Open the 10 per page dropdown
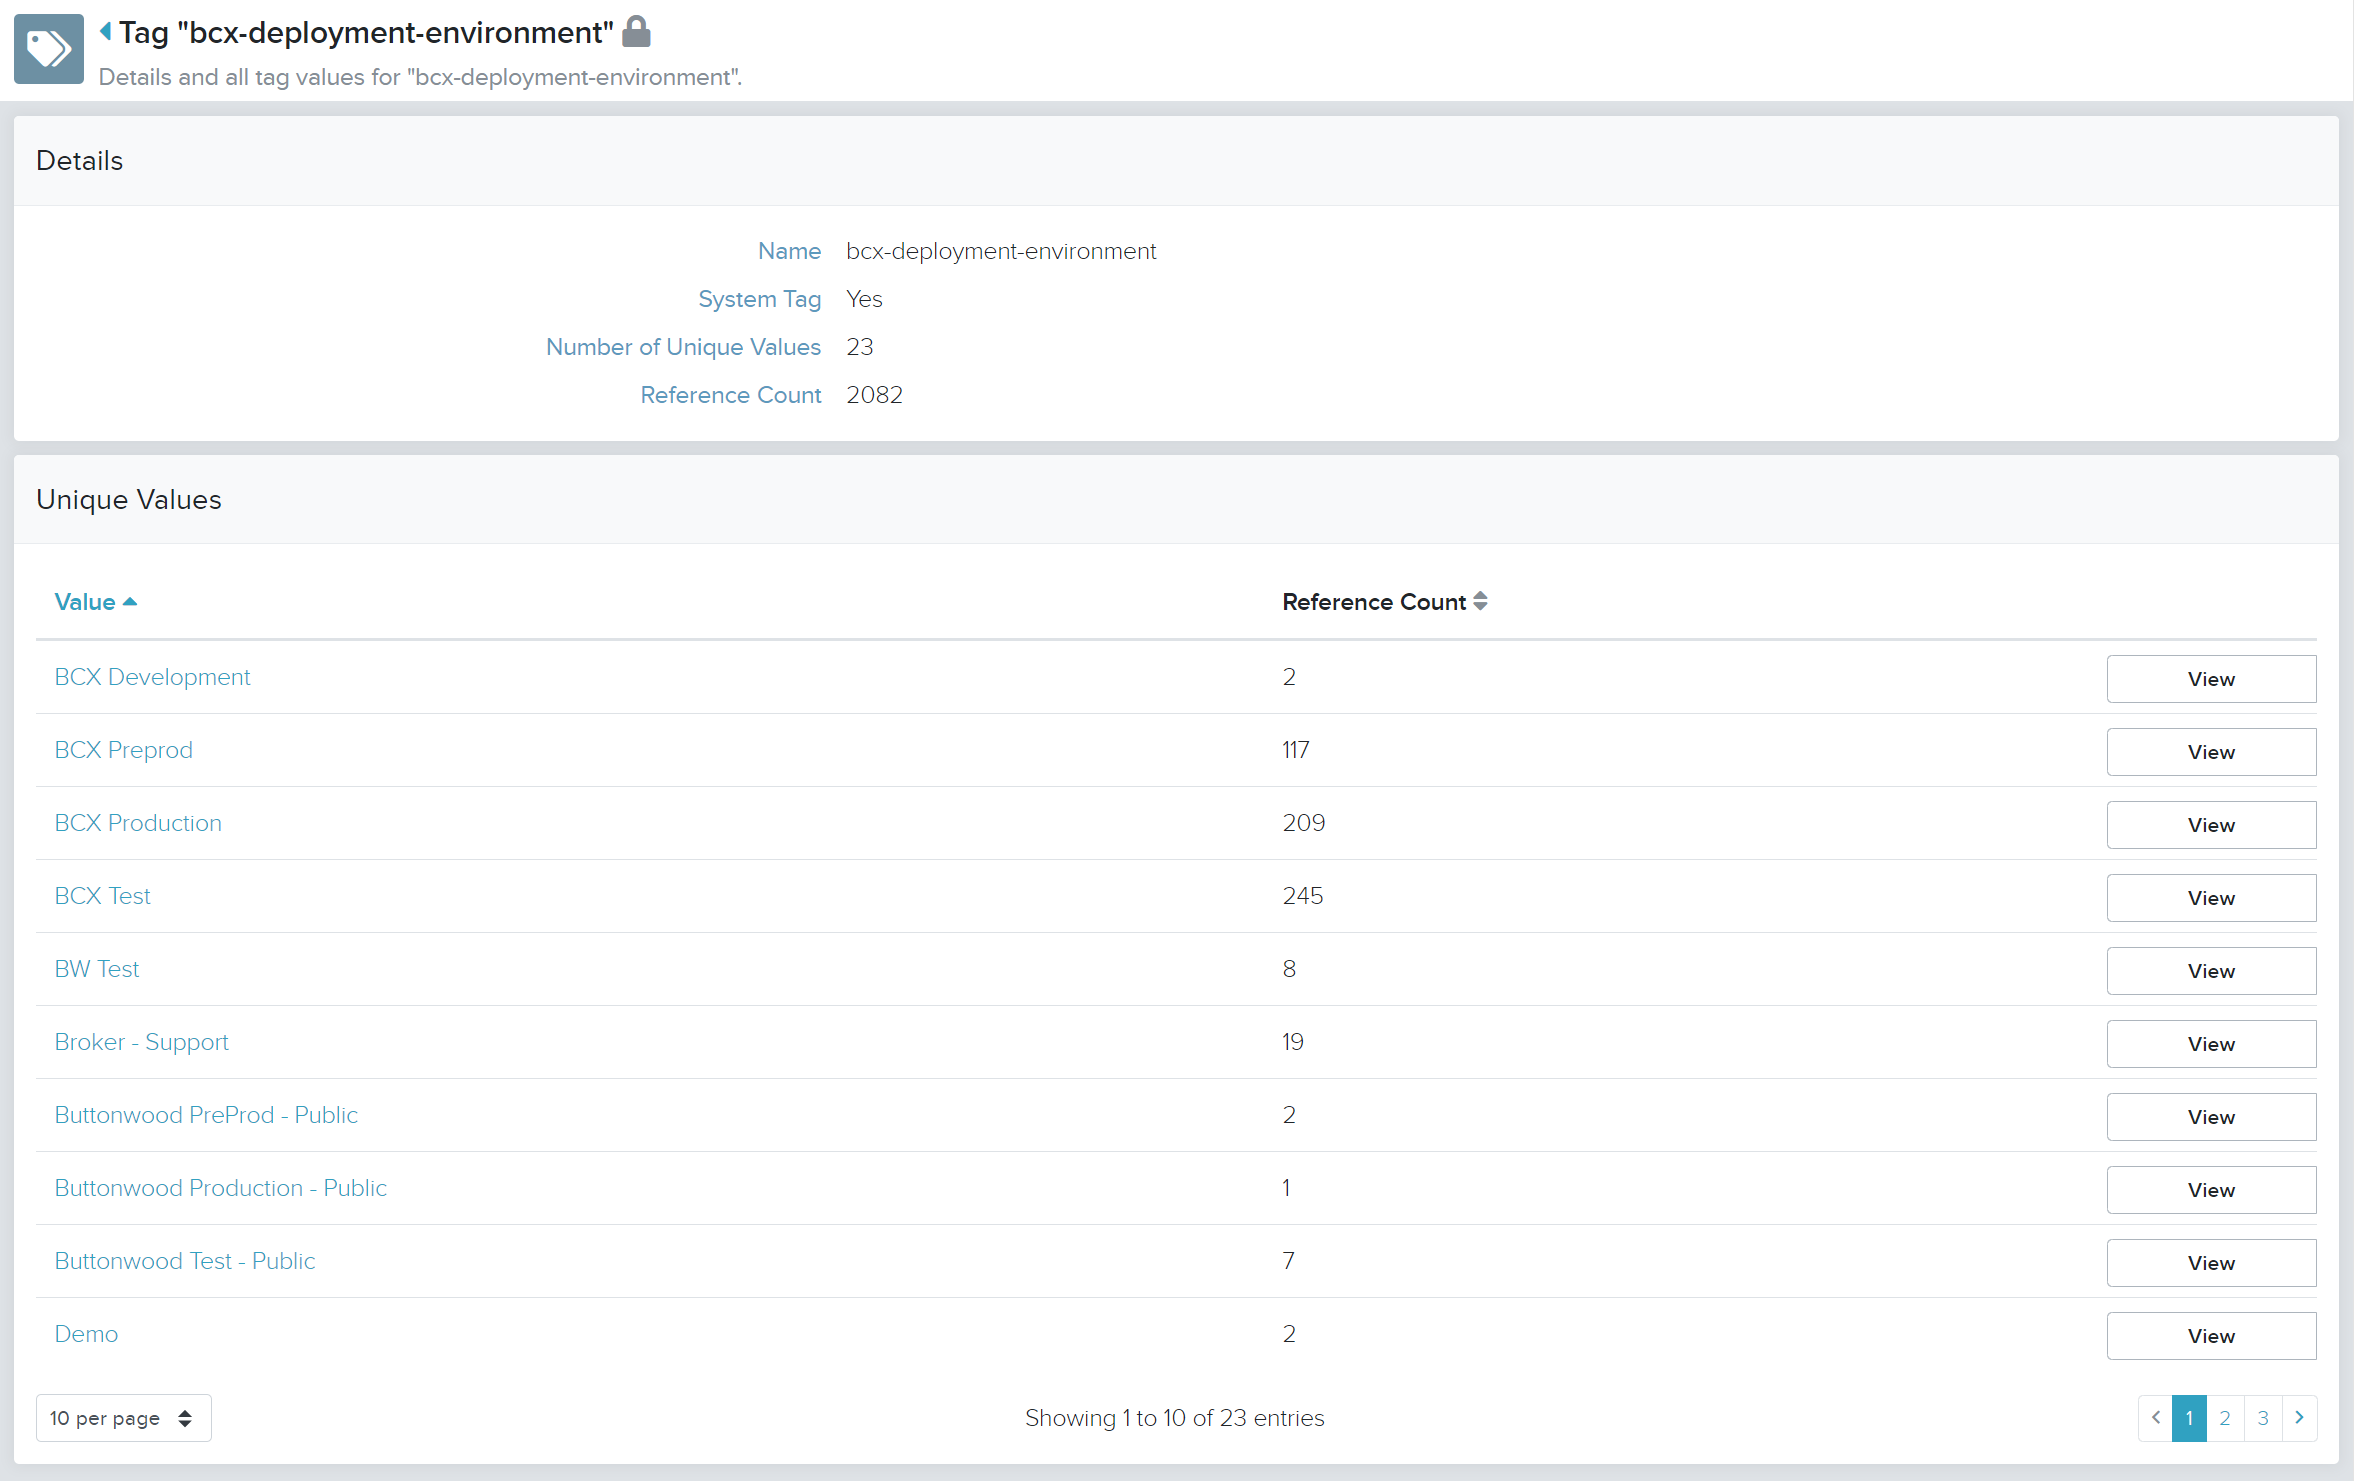The image size is (2354, 1481). point(123,1418)
